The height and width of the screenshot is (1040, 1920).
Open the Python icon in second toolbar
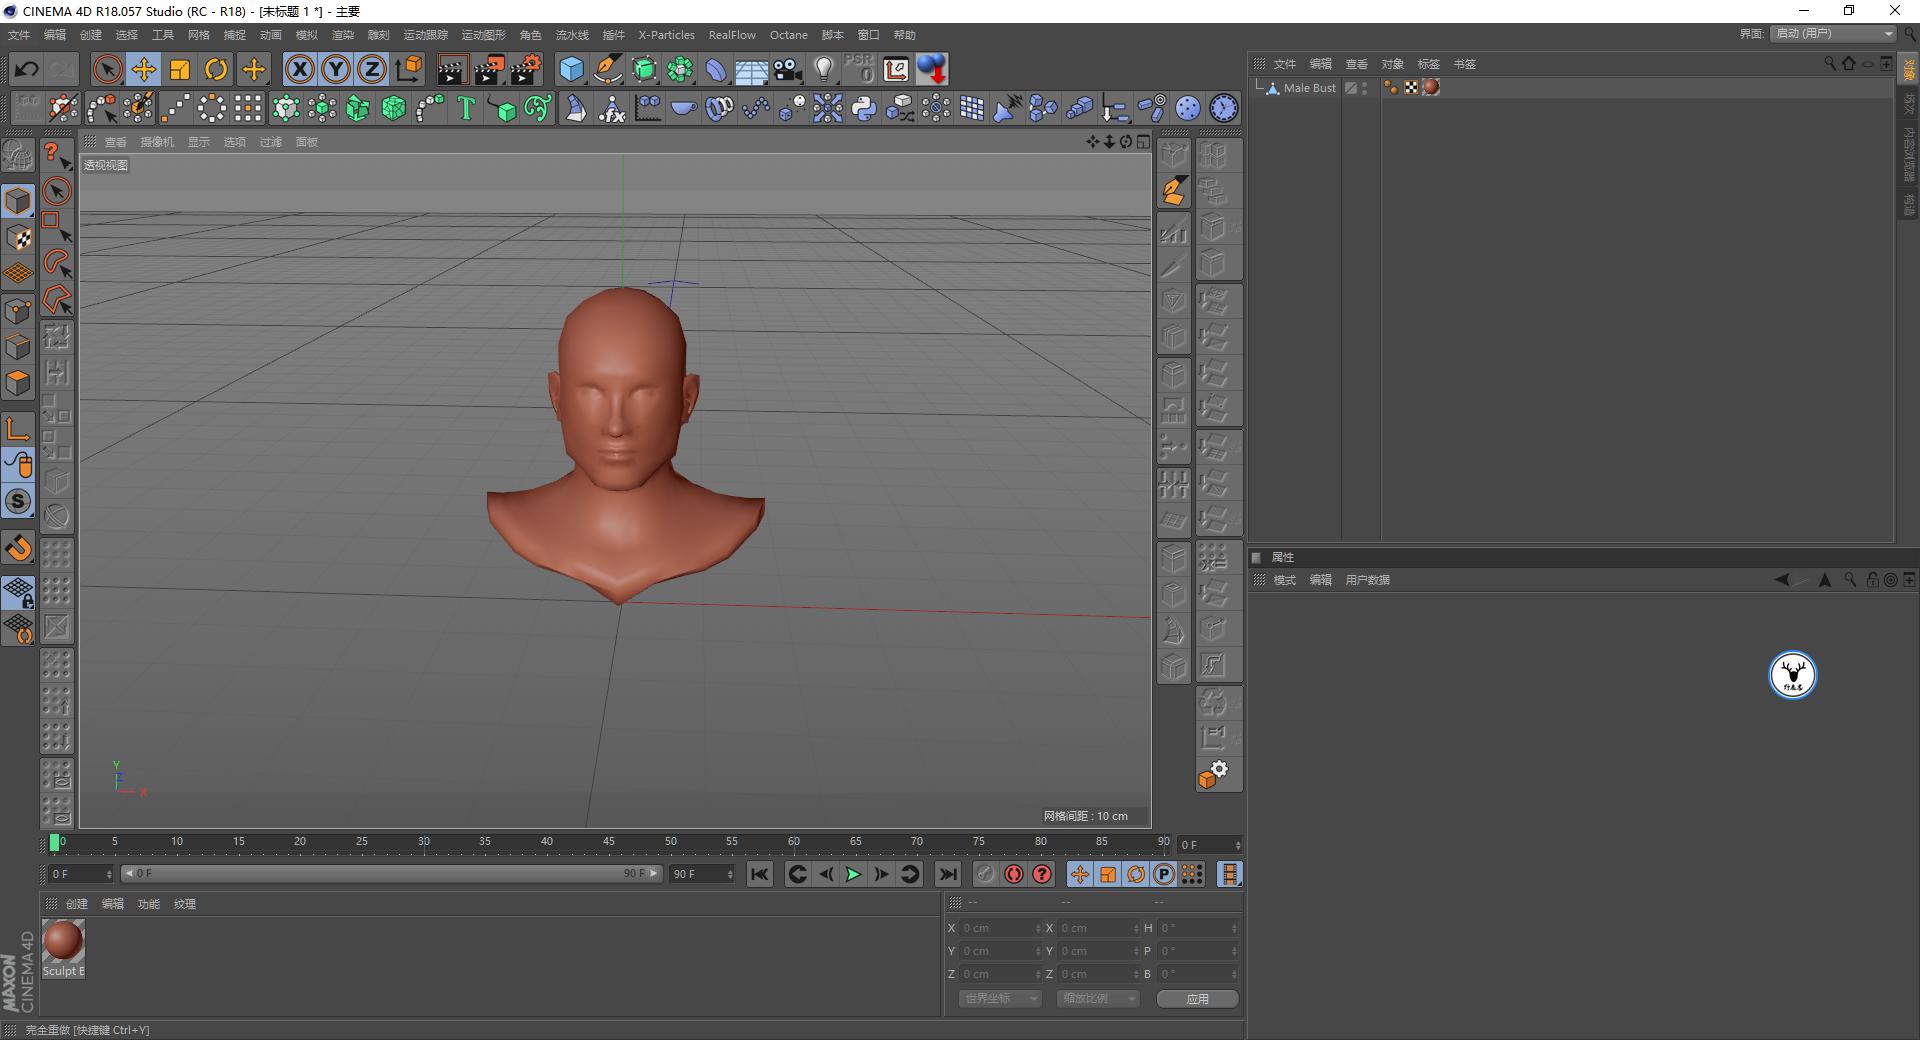[x=864, y=108]
